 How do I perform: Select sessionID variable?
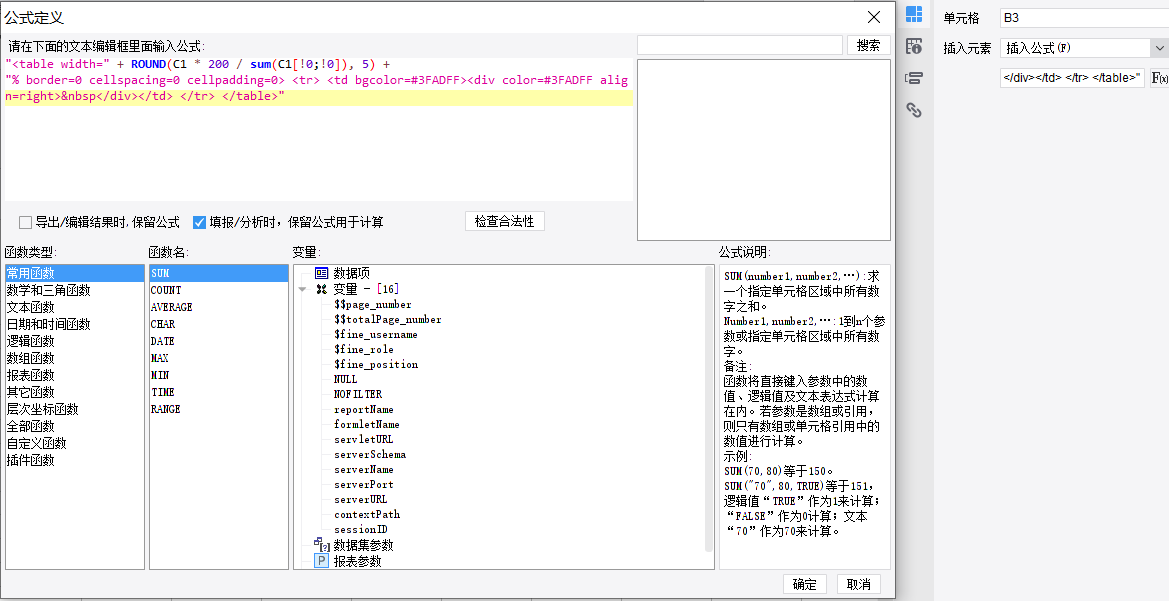point(361,529)
